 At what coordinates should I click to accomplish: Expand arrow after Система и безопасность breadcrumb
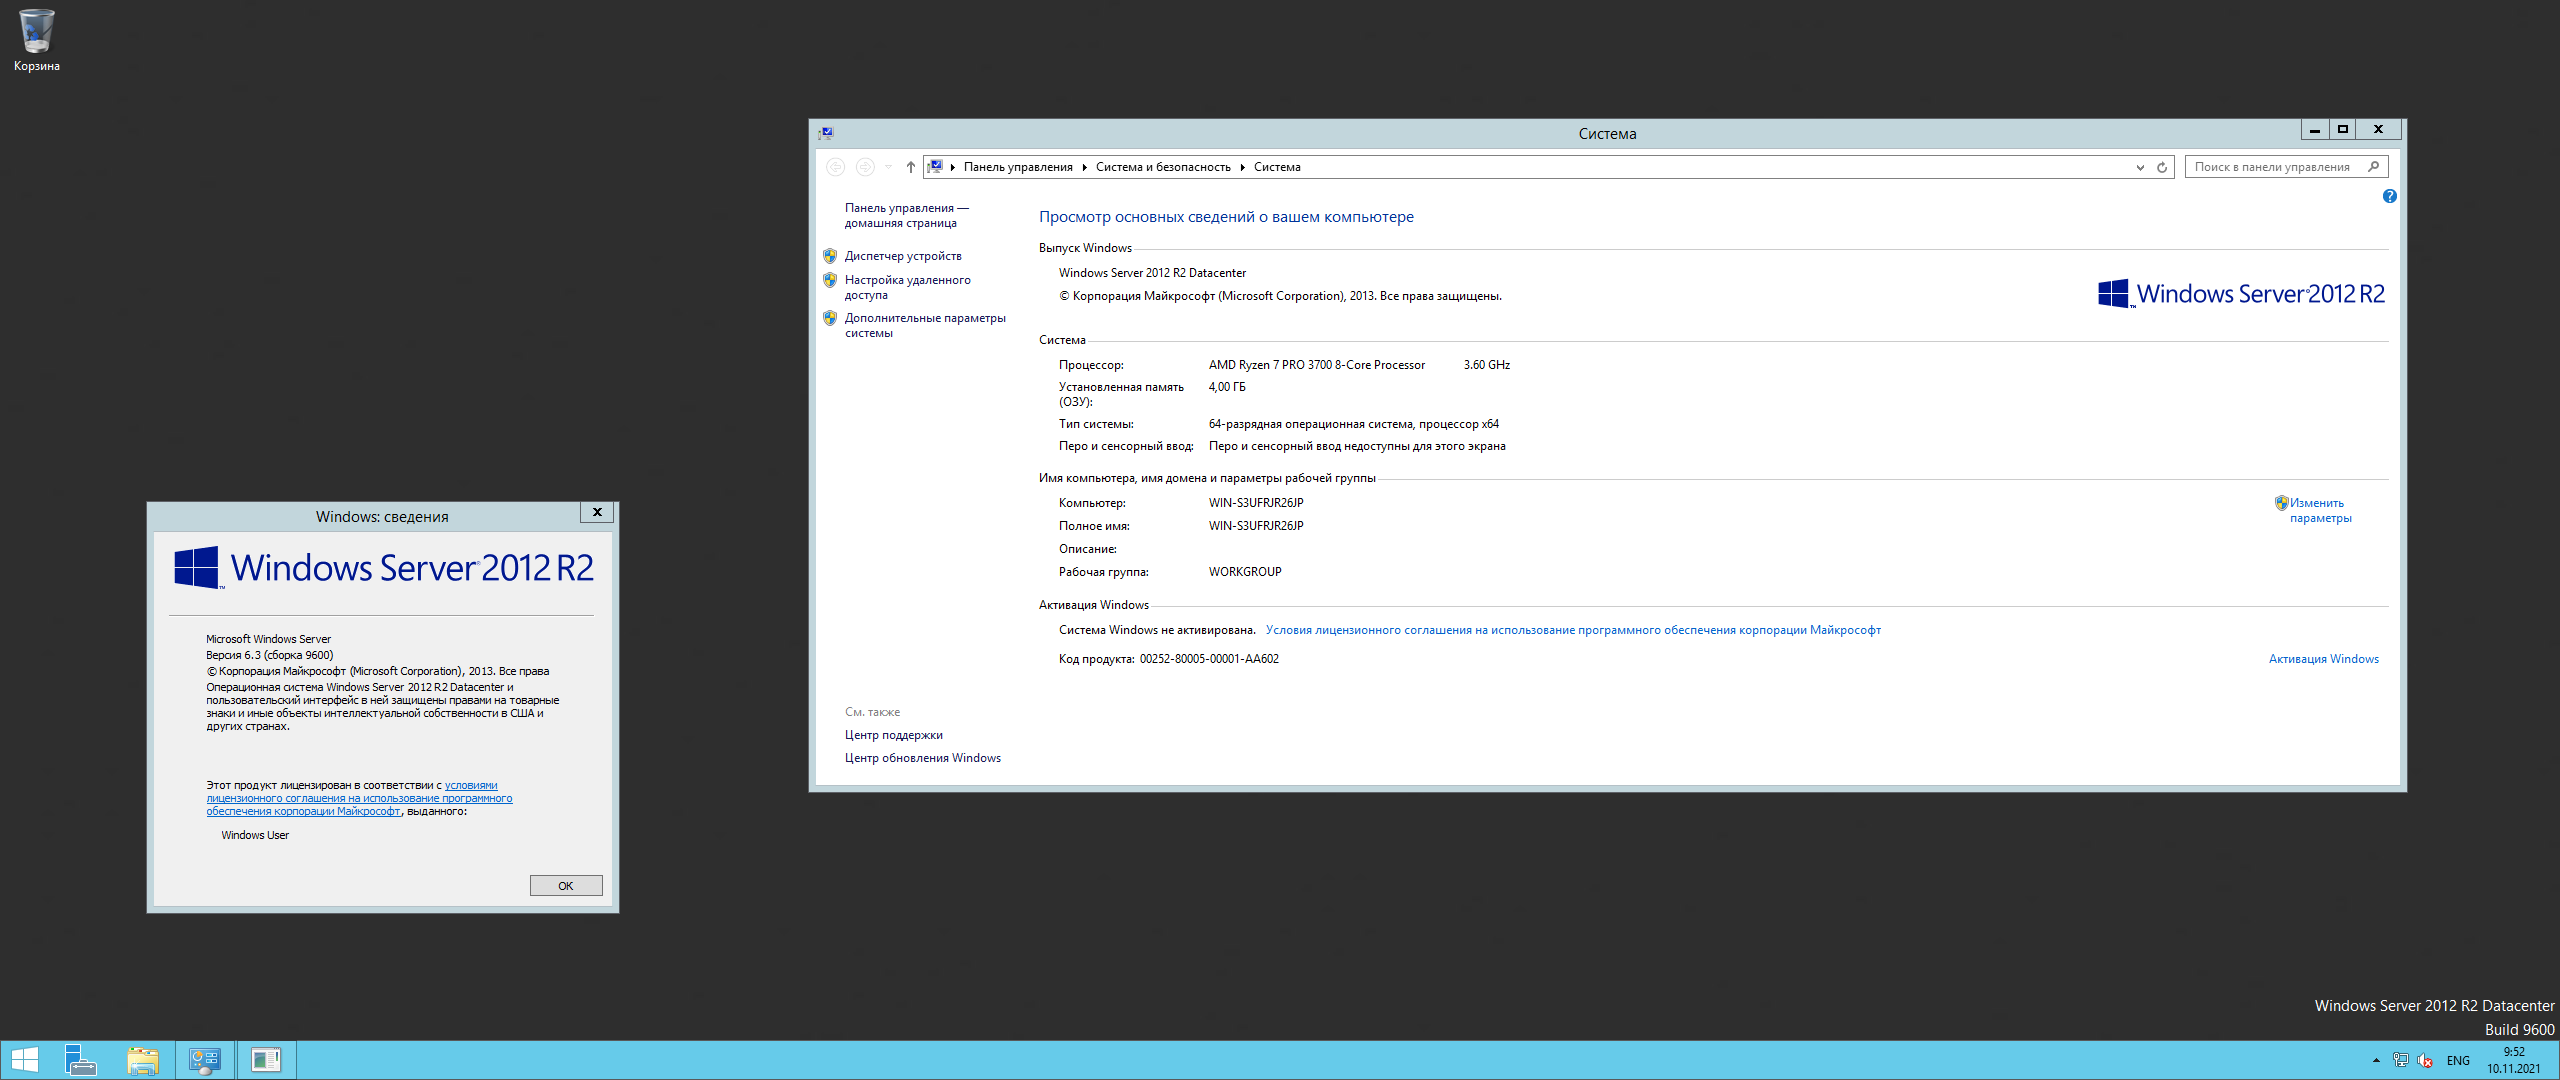1242,167
